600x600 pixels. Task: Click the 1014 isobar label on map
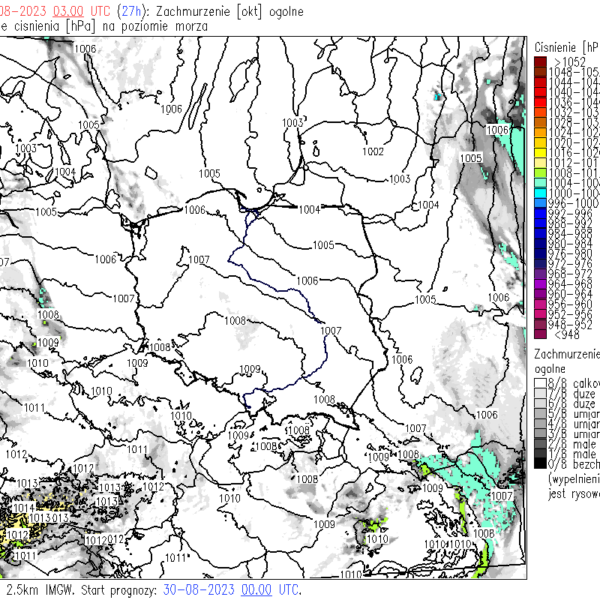(x=22, y=507)
